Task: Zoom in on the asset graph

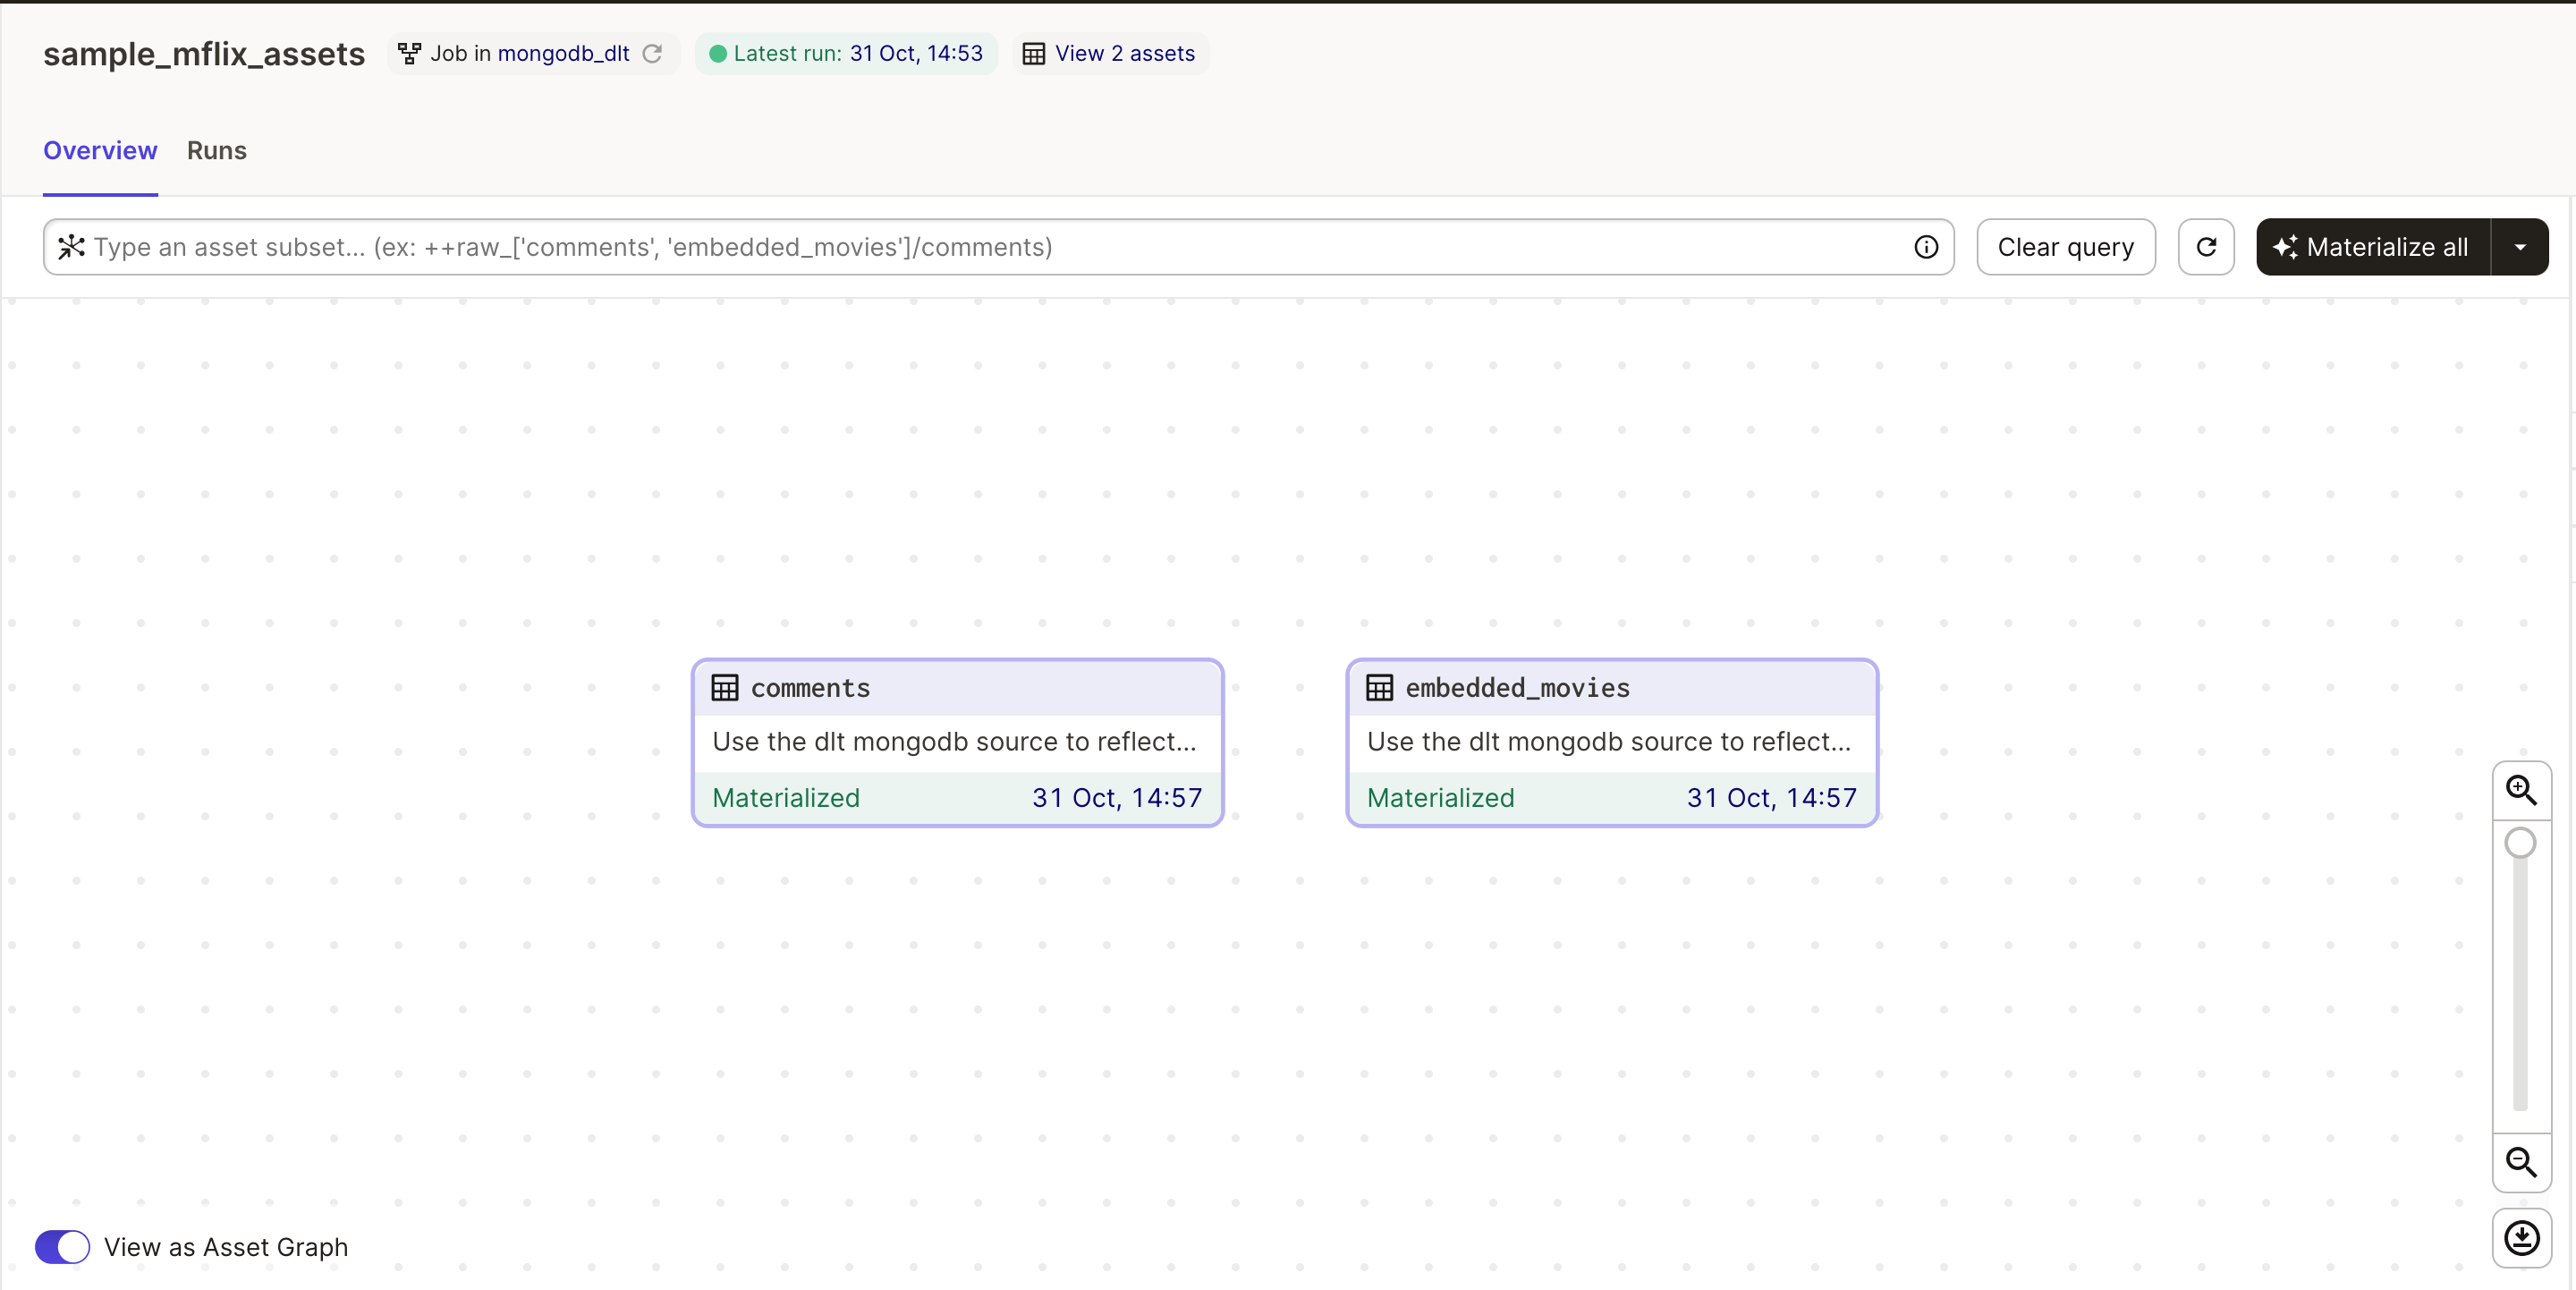Action: pos(2521,791)
